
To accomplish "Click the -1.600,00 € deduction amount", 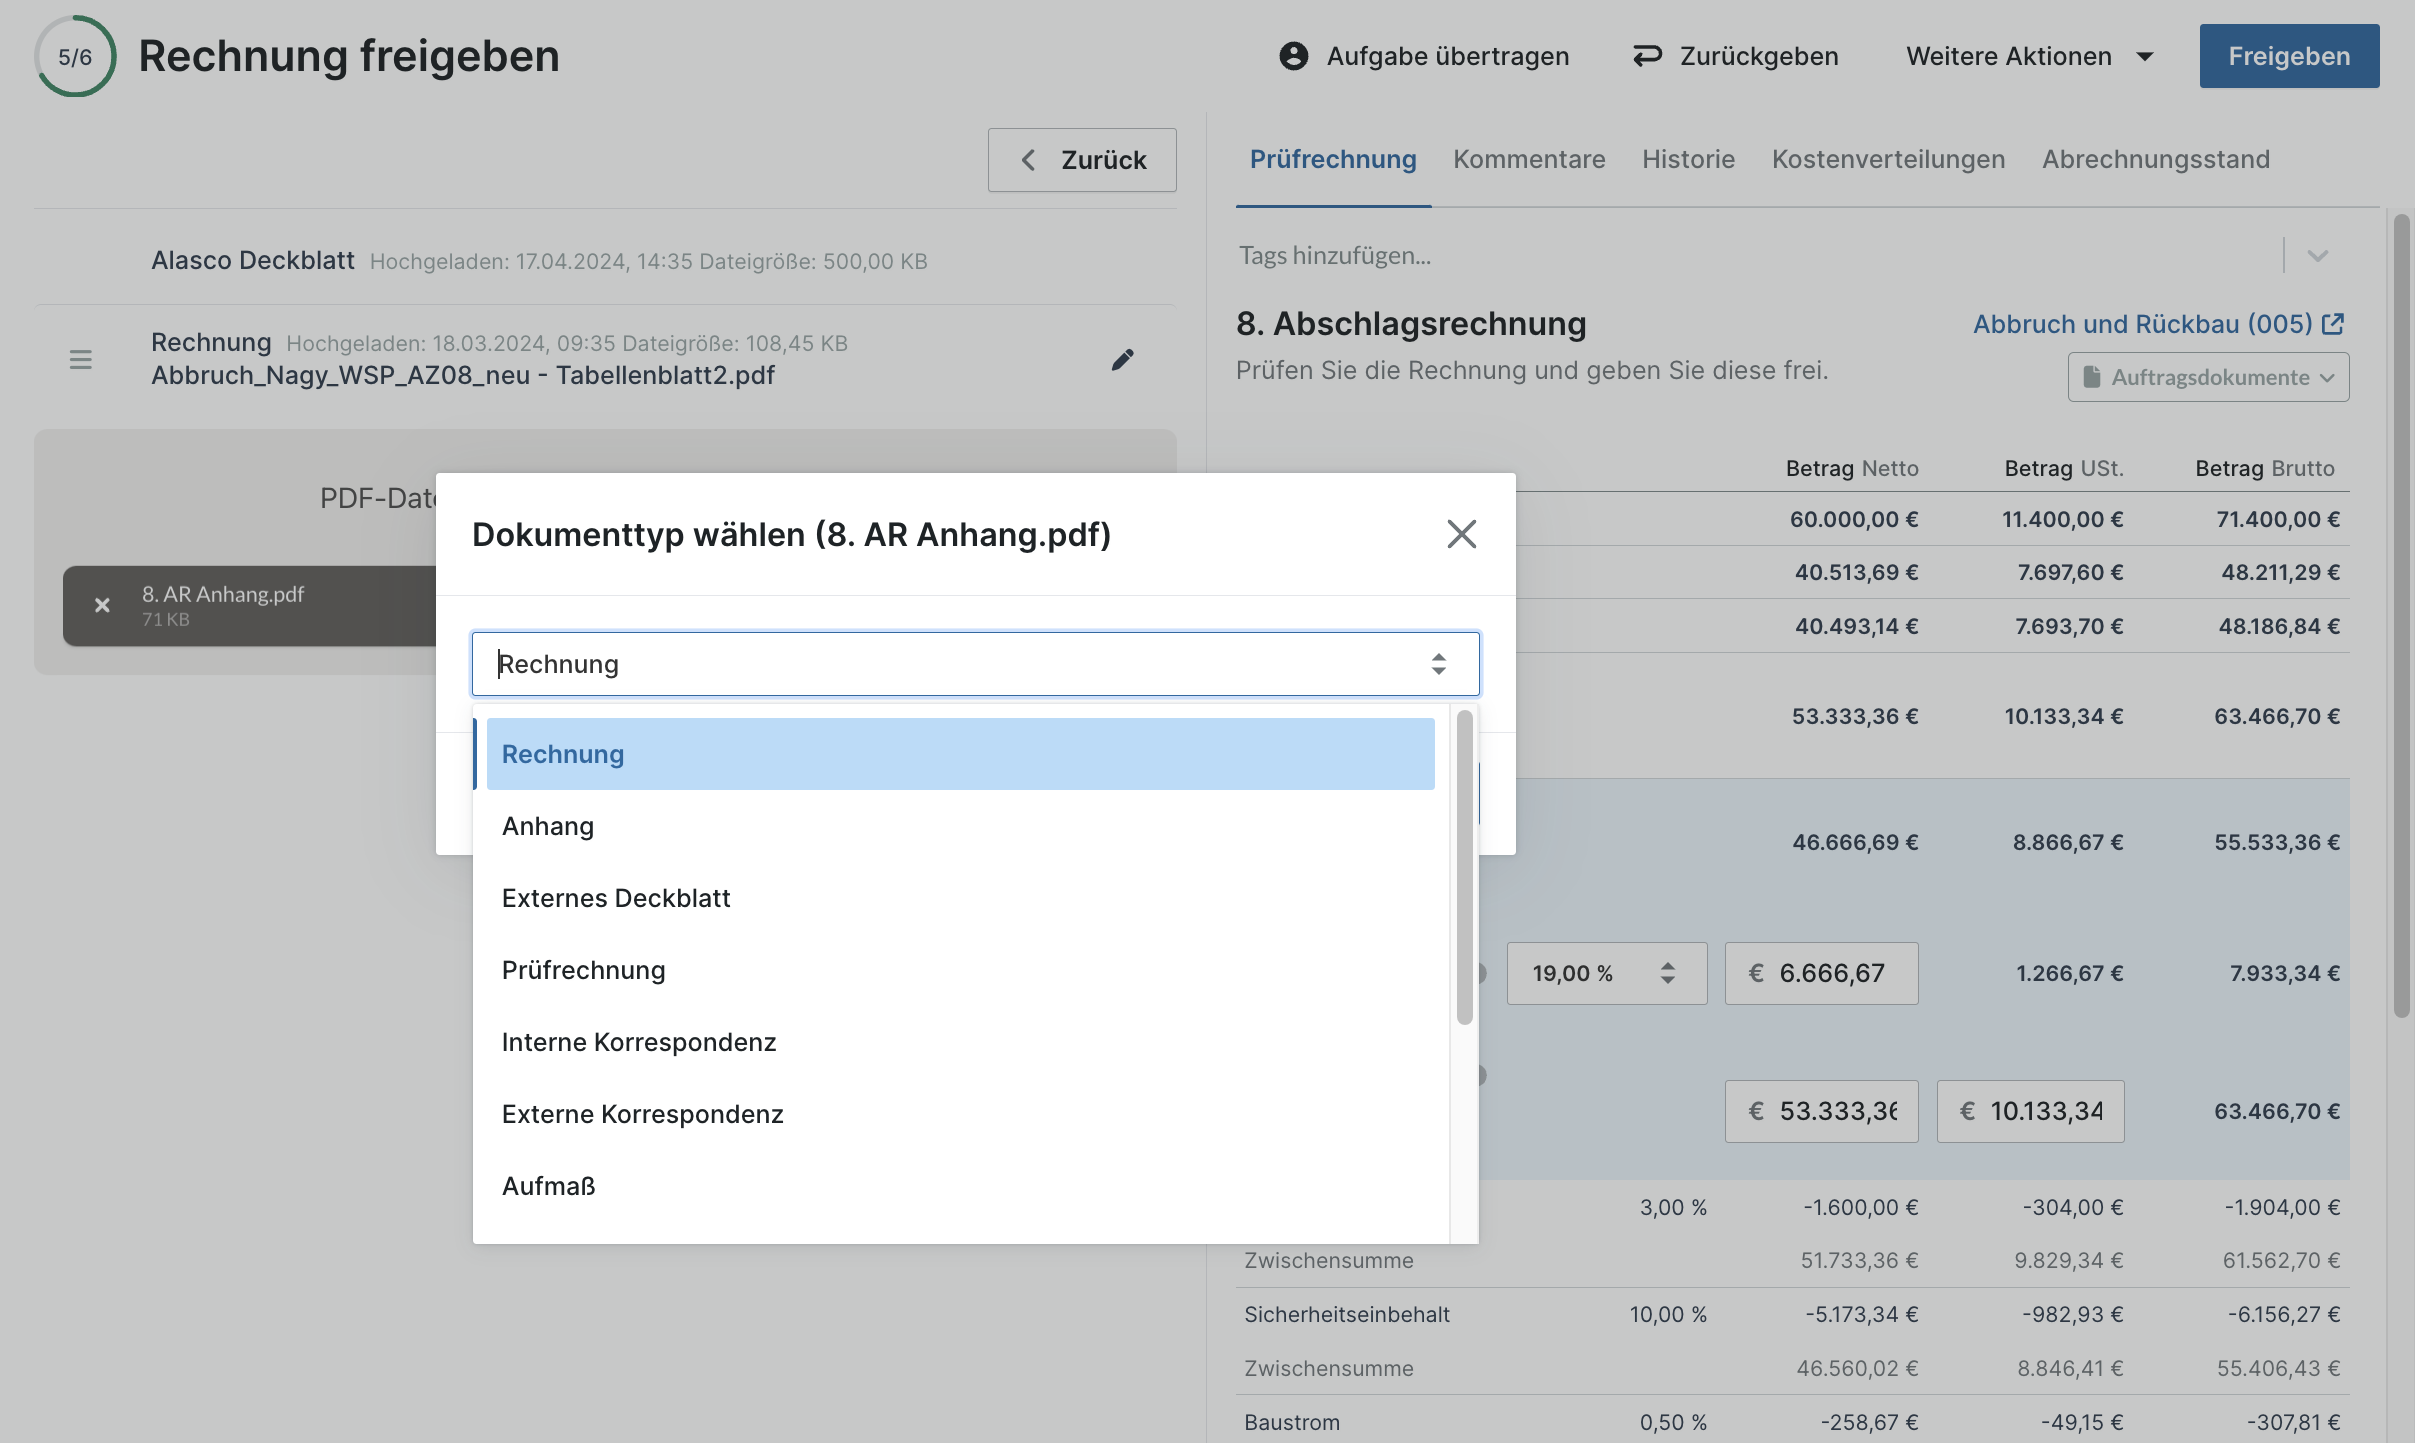I will click(1861, 1207).
